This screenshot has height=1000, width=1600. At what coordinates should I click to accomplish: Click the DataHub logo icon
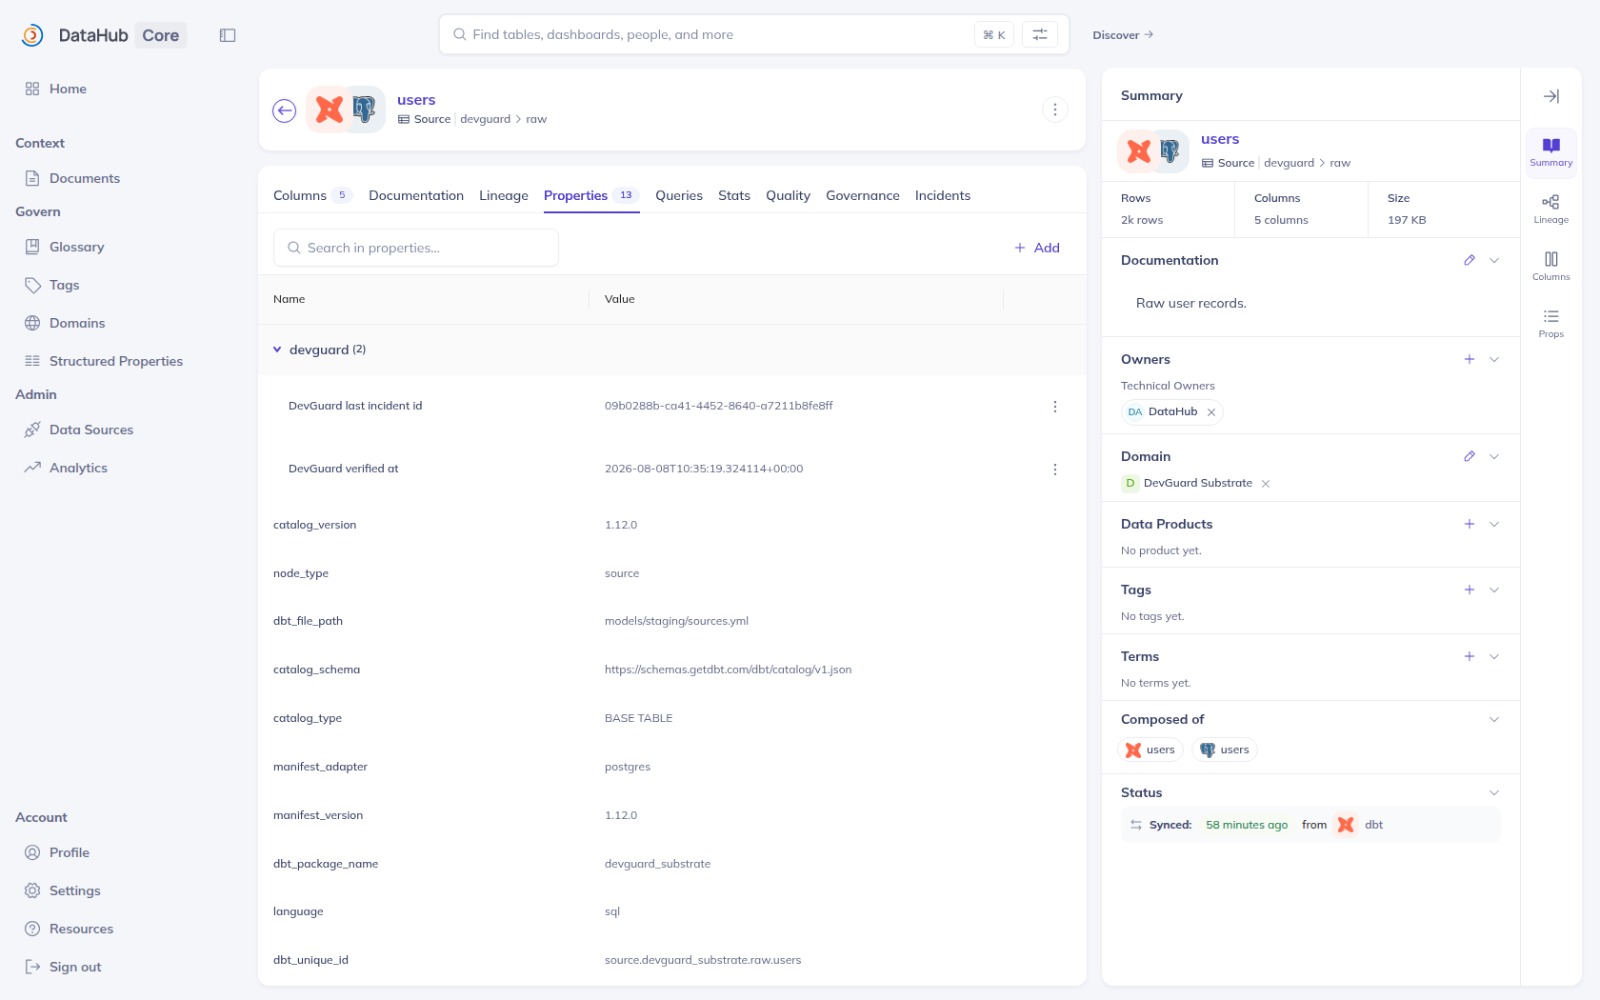click(x=32, y=35)
